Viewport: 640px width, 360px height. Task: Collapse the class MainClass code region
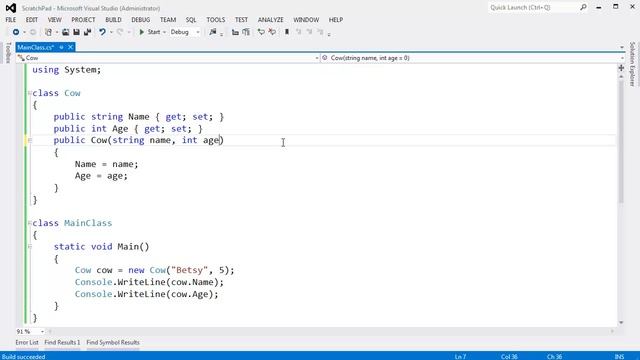[x=29, y=223]
